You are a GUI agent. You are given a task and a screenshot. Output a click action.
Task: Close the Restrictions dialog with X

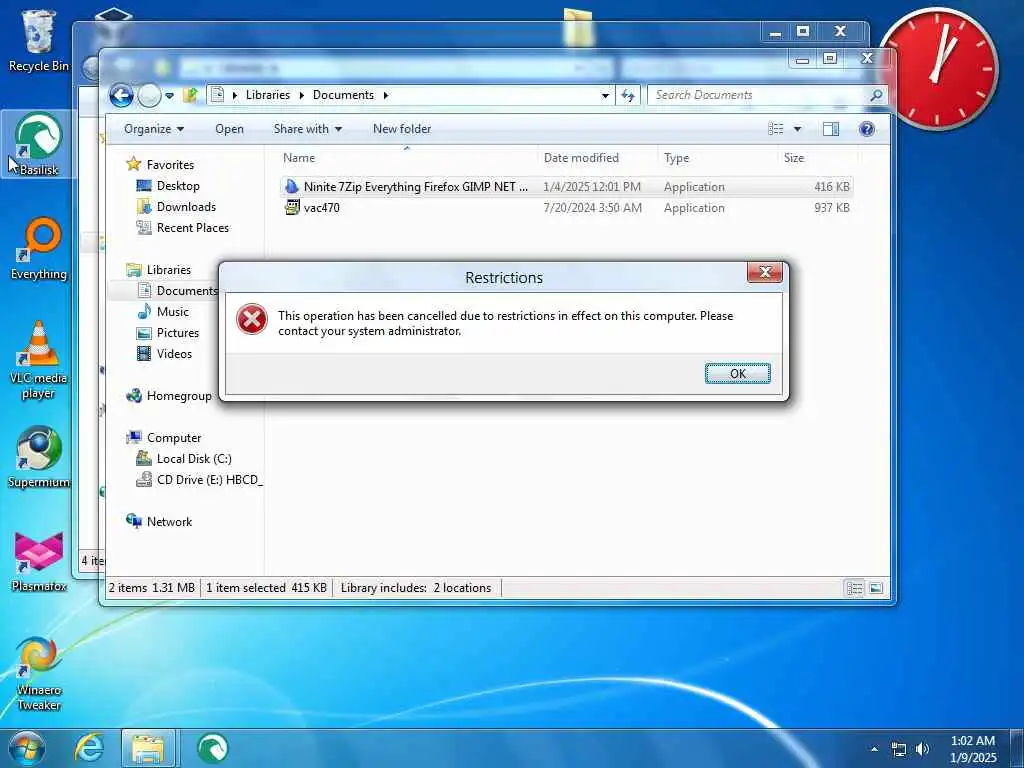[765, 272]
